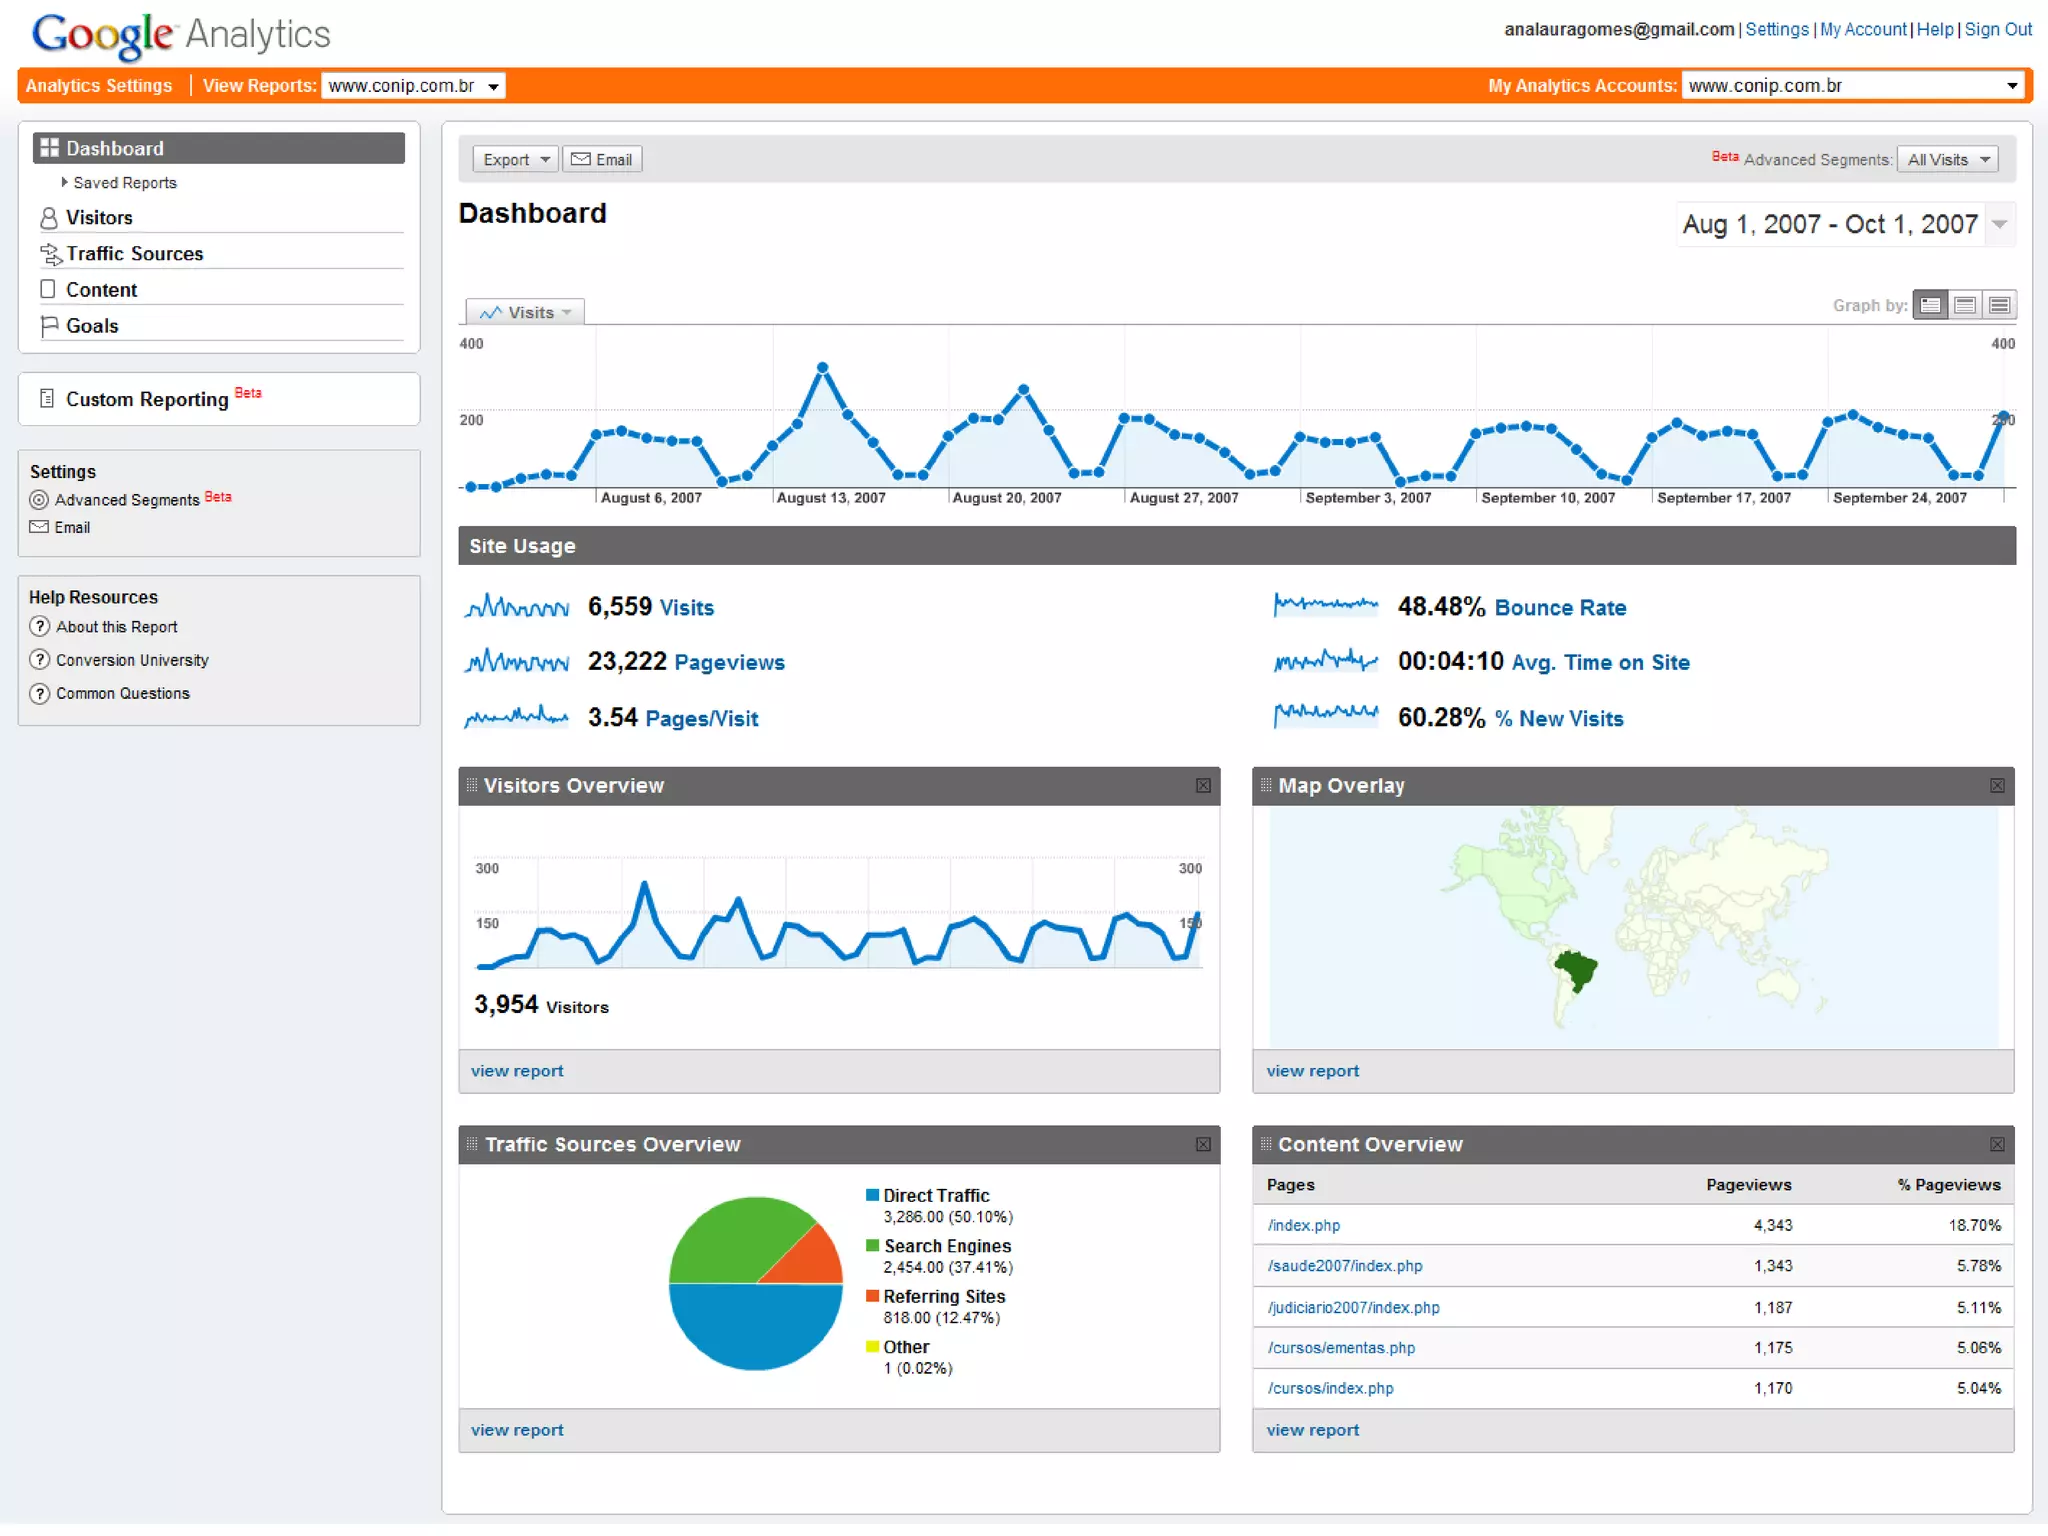Switch graph to the third Graph by view

pos(1999,306)
